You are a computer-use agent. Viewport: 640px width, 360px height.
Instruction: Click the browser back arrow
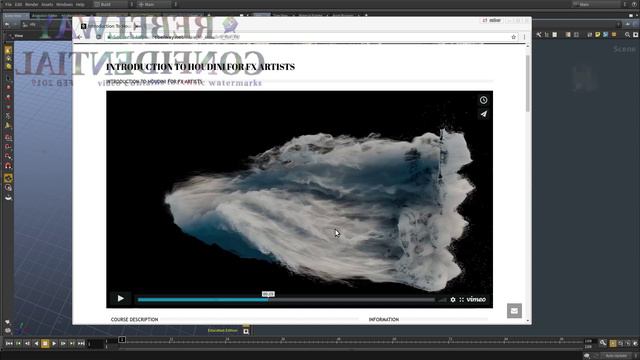coord(80,37)
